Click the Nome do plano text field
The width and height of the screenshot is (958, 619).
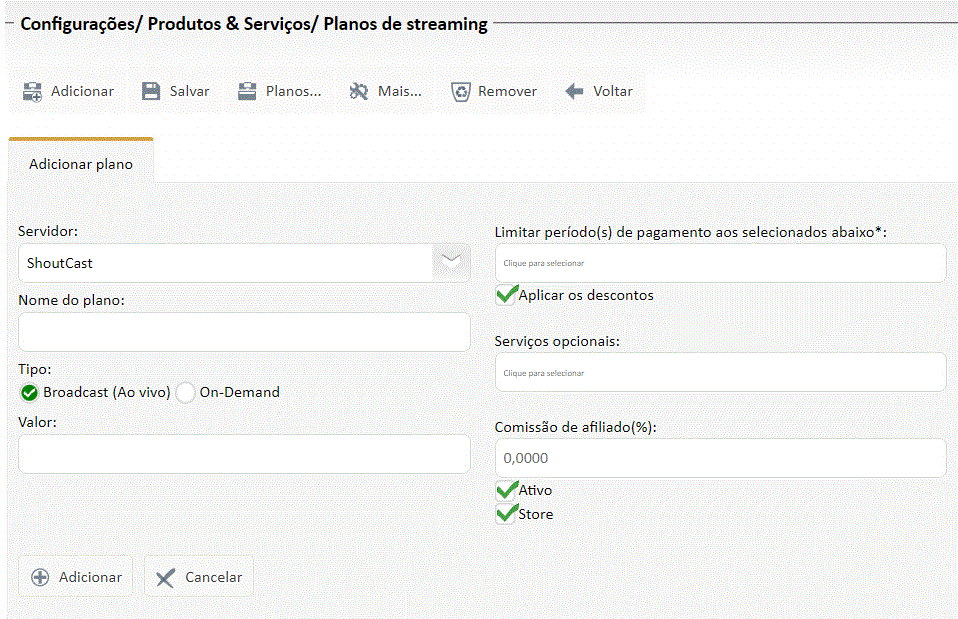click(244, 332)
